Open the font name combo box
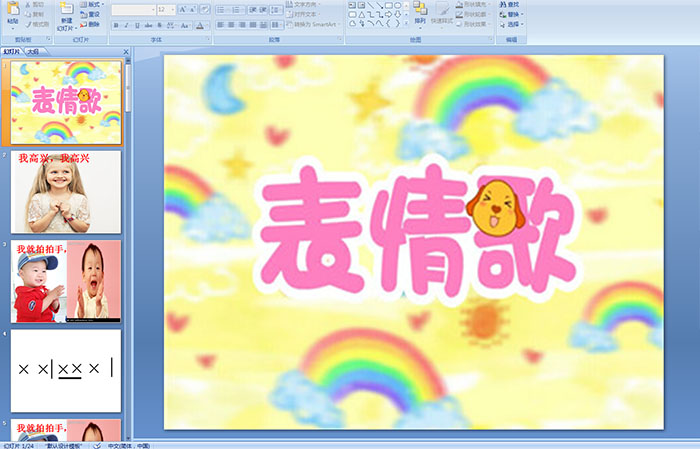This screenshot has height=449, width=700. tap(133, 9)
